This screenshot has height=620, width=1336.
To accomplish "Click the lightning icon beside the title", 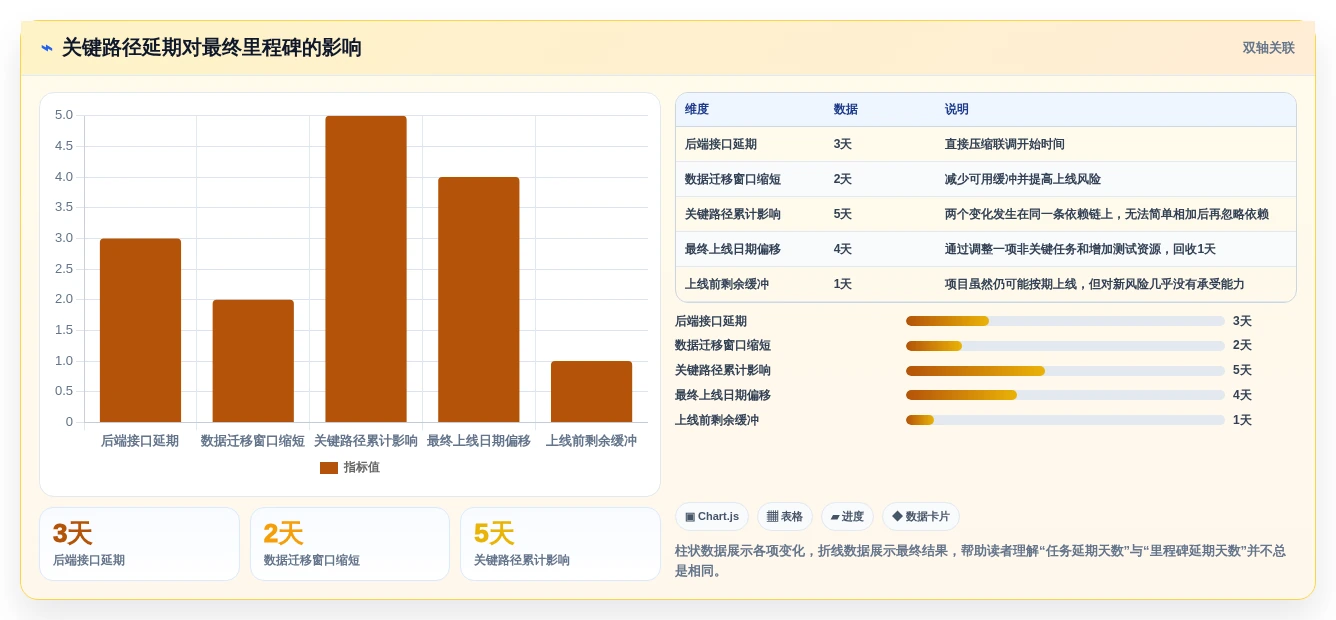I will pos(47,48).
